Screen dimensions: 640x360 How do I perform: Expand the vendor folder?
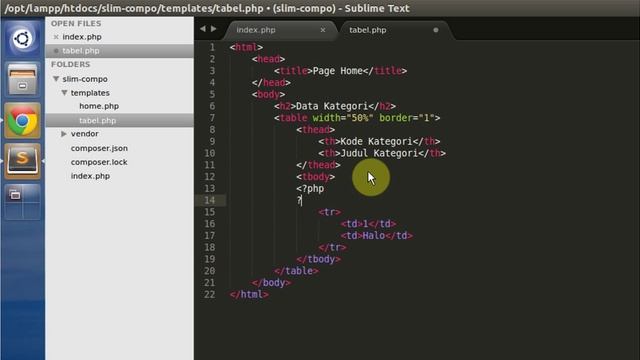pos(64,133)
